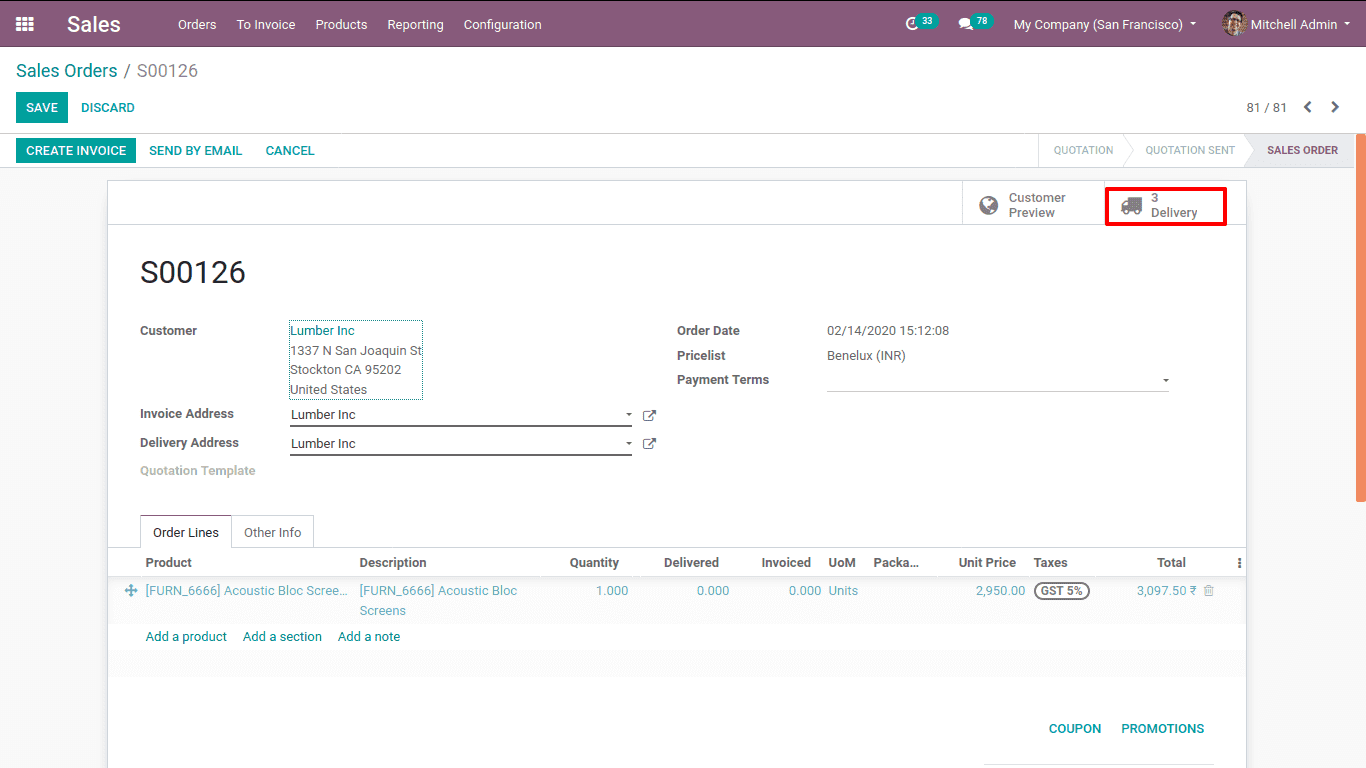Screen dimensions: 1366x768
Task: Click the Delivered column header
Action: [x=691, y=563]
